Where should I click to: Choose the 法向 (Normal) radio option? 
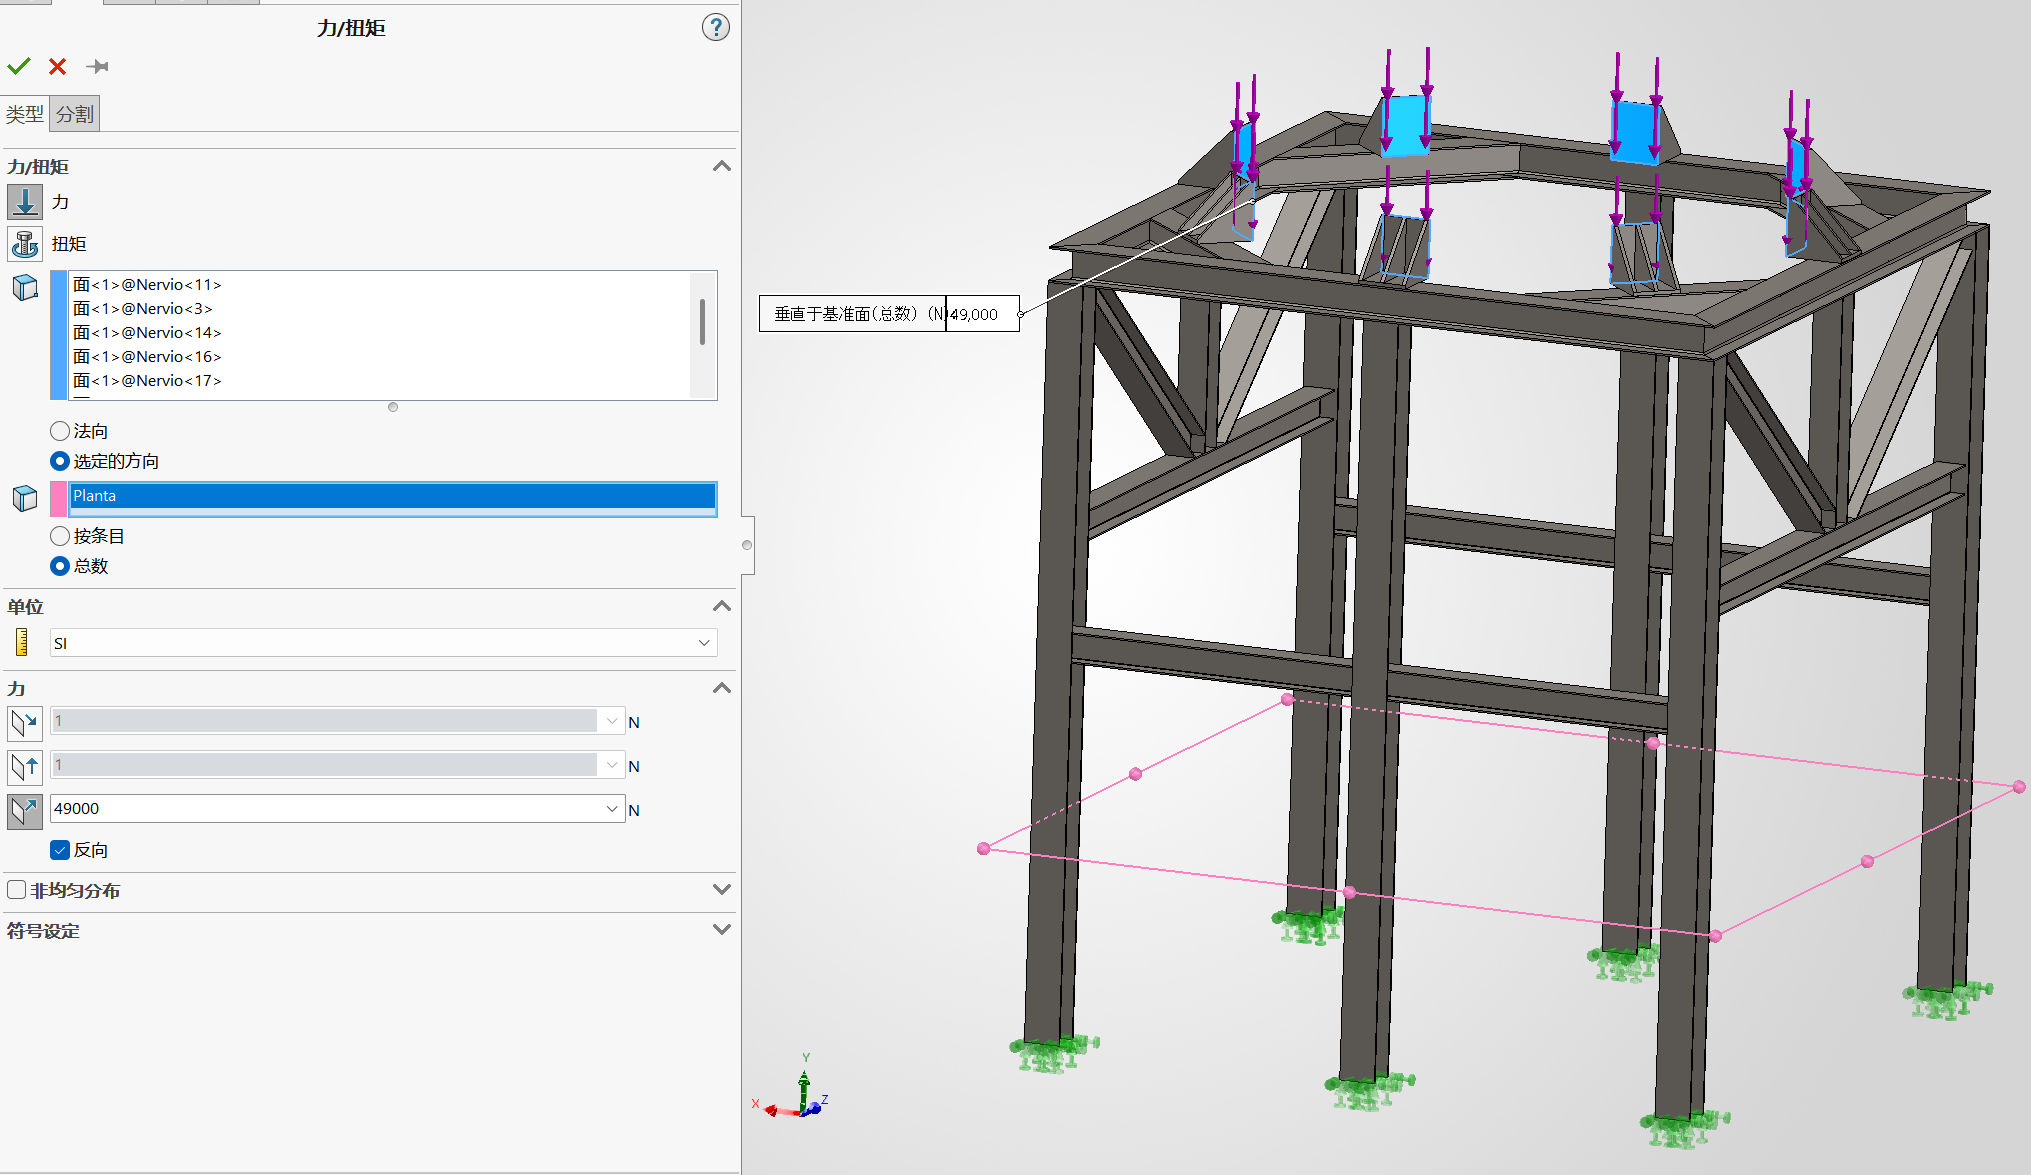[60, 431]
